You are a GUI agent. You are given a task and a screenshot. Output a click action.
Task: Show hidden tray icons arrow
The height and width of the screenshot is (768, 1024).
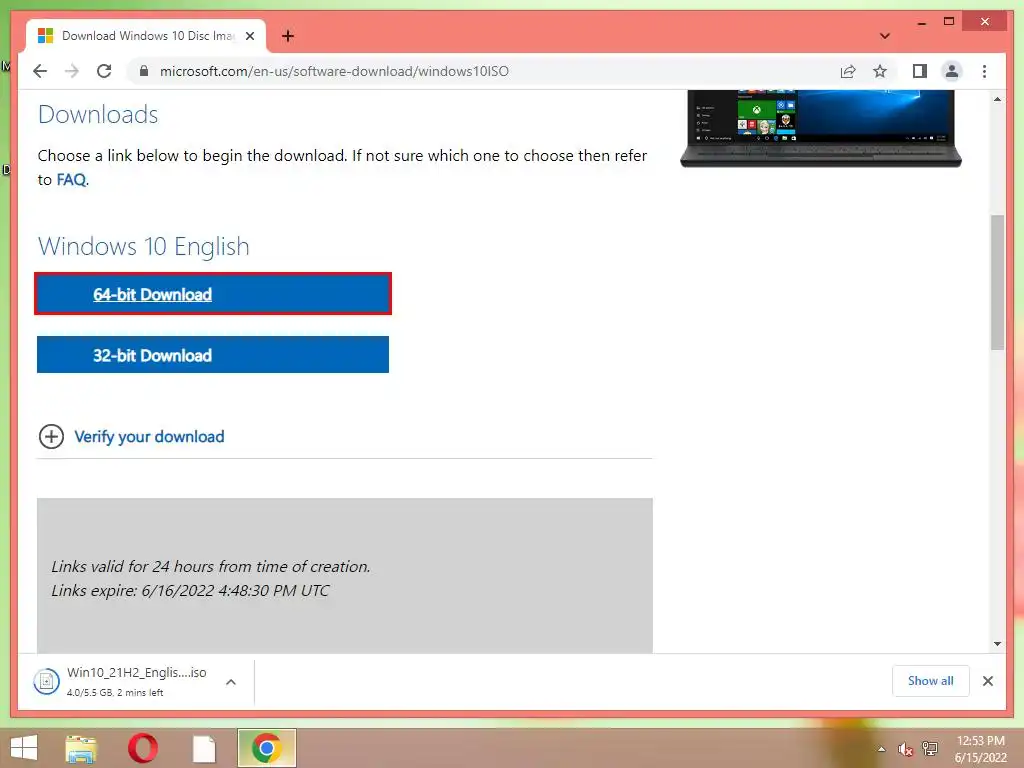(x=881, y=749)
